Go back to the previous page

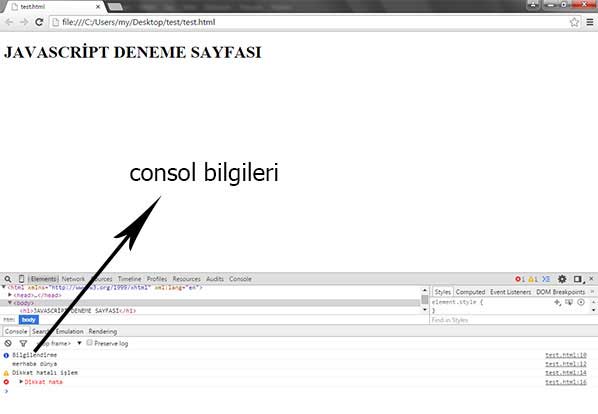point(8,22)
